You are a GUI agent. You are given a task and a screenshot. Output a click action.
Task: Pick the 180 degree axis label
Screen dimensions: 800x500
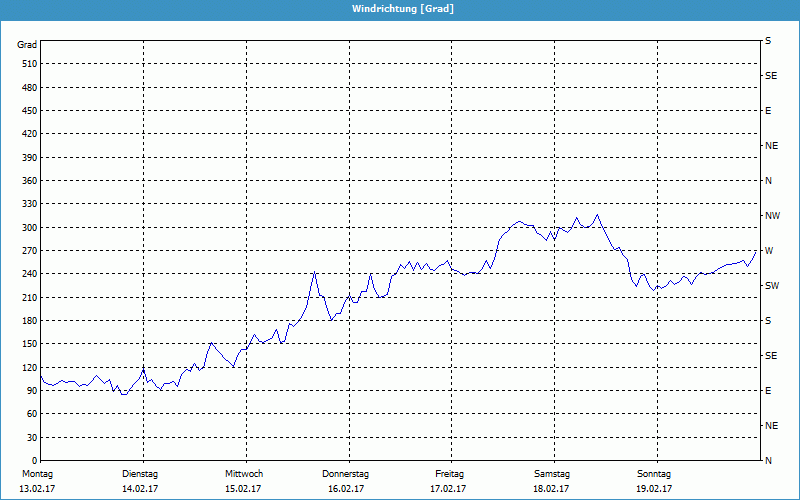27,321
